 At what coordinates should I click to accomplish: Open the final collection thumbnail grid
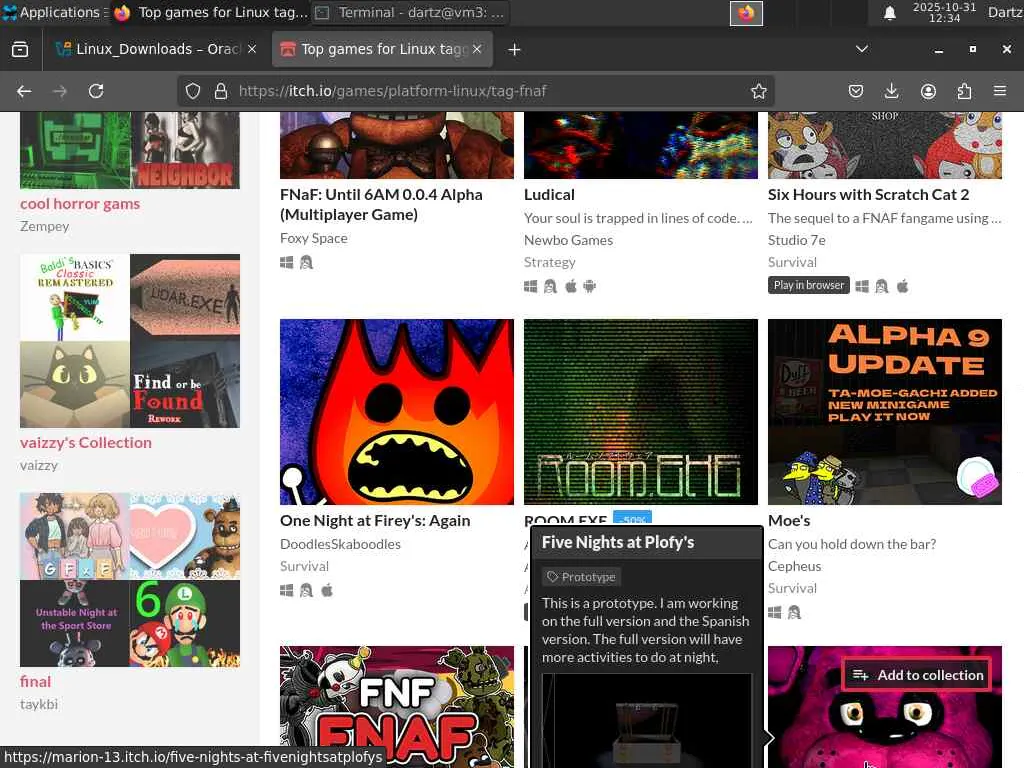130,580
